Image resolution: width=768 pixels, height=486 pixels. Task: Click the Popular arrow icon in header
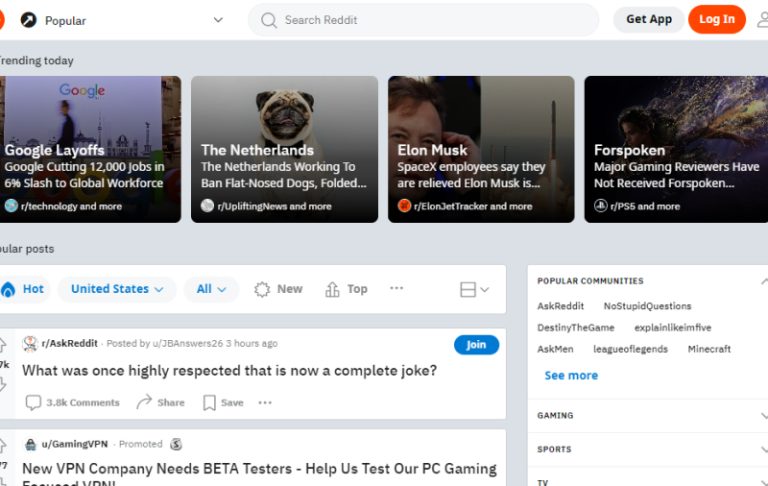(28, 20)
